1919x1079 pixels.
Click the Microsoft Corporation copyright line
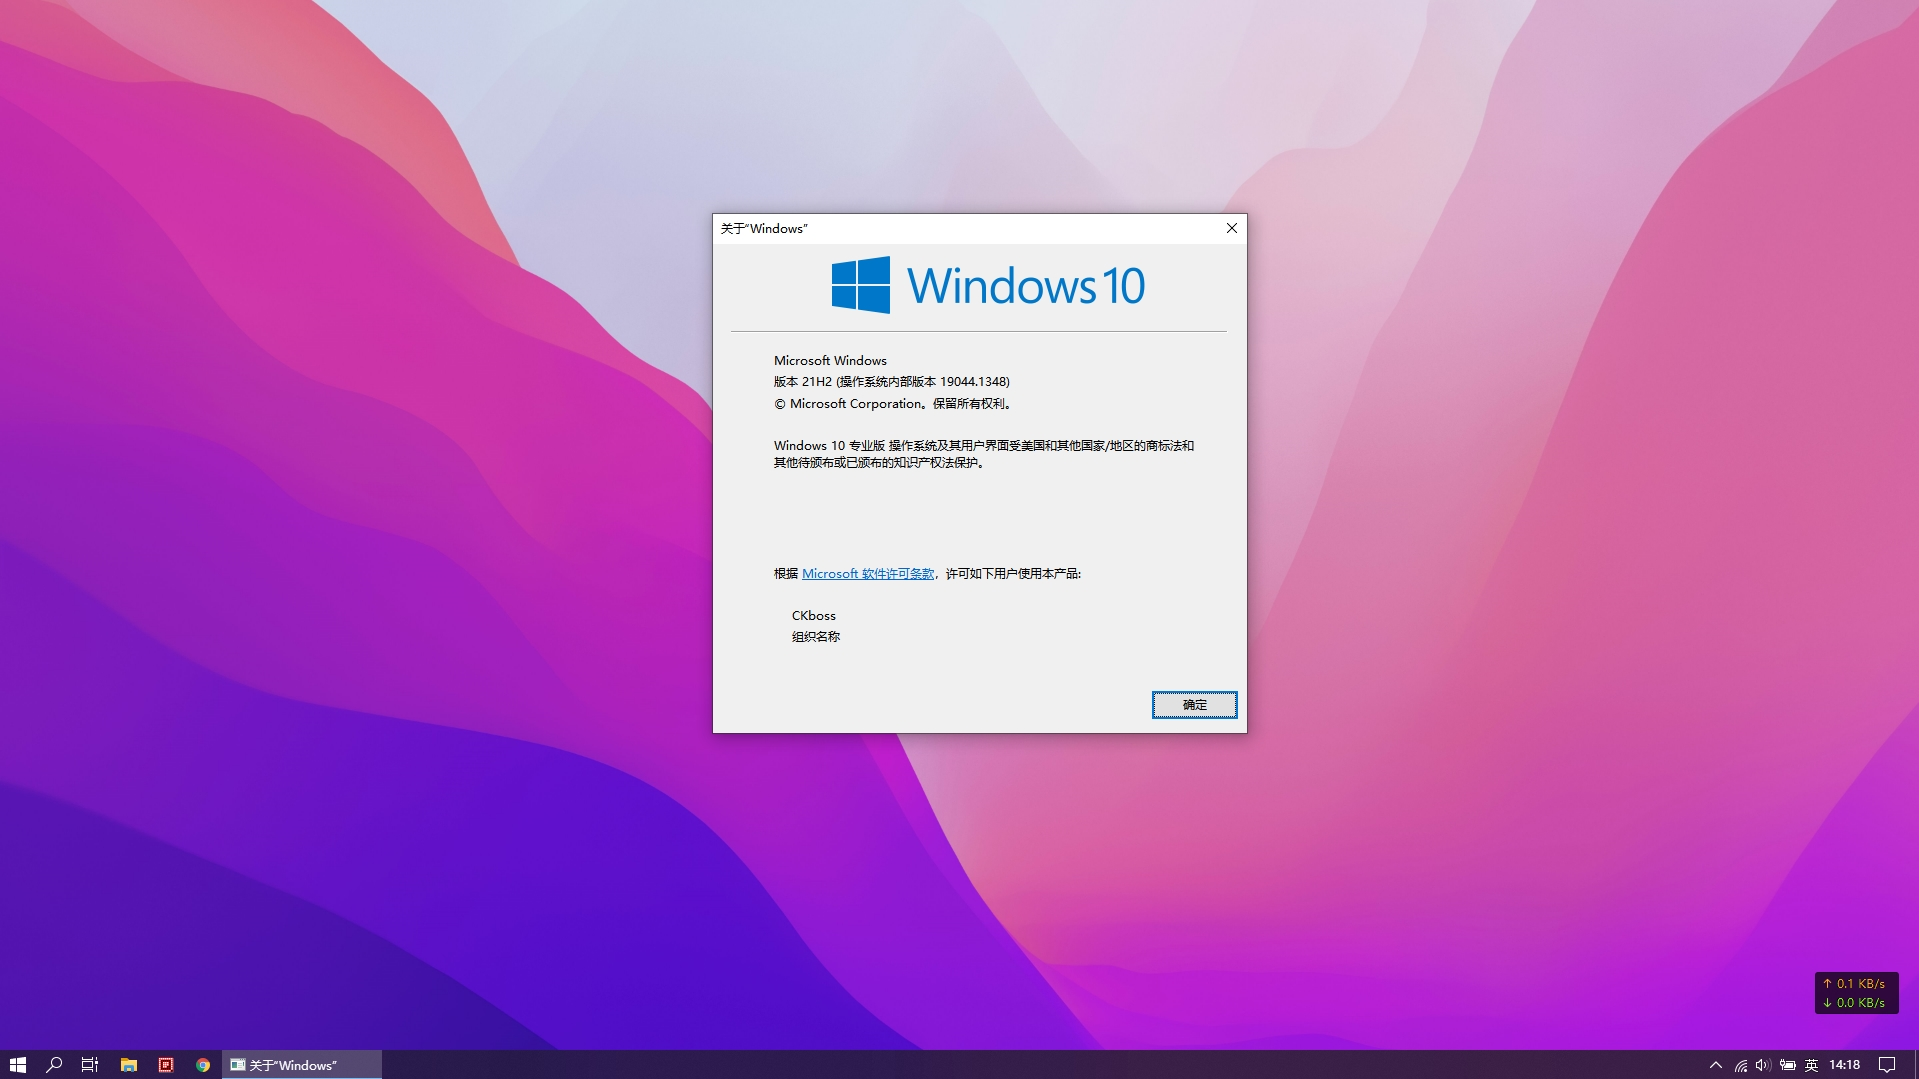coord(895,404)
